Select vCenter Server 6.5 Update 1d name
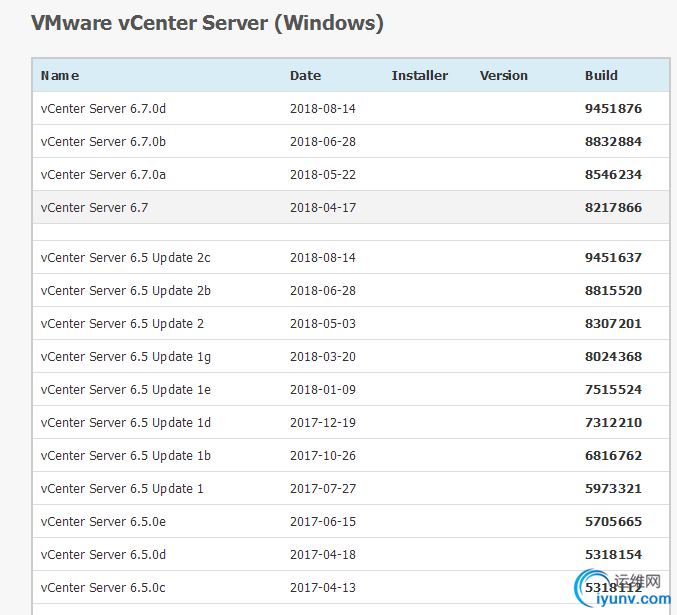The image size is (677, 615). [126, 423]
